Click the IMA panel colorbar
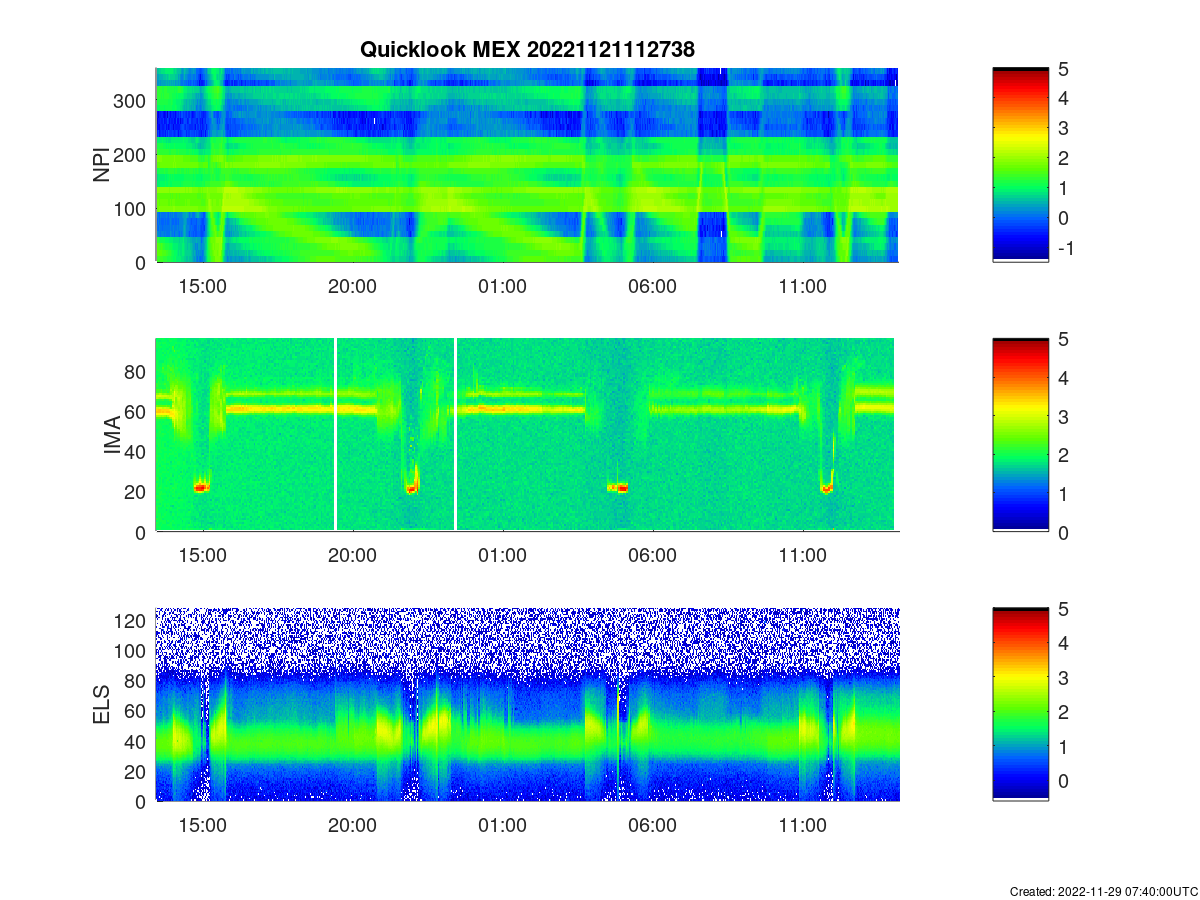The height and width of the screenshot is (900, 1200). coord(1020,435)
